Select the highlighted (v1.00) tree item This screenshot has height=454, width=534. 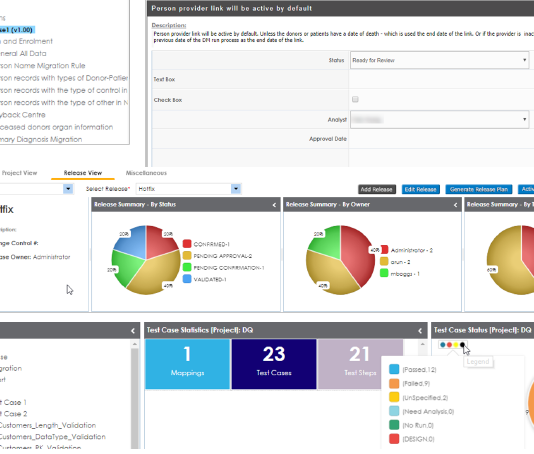17,30
